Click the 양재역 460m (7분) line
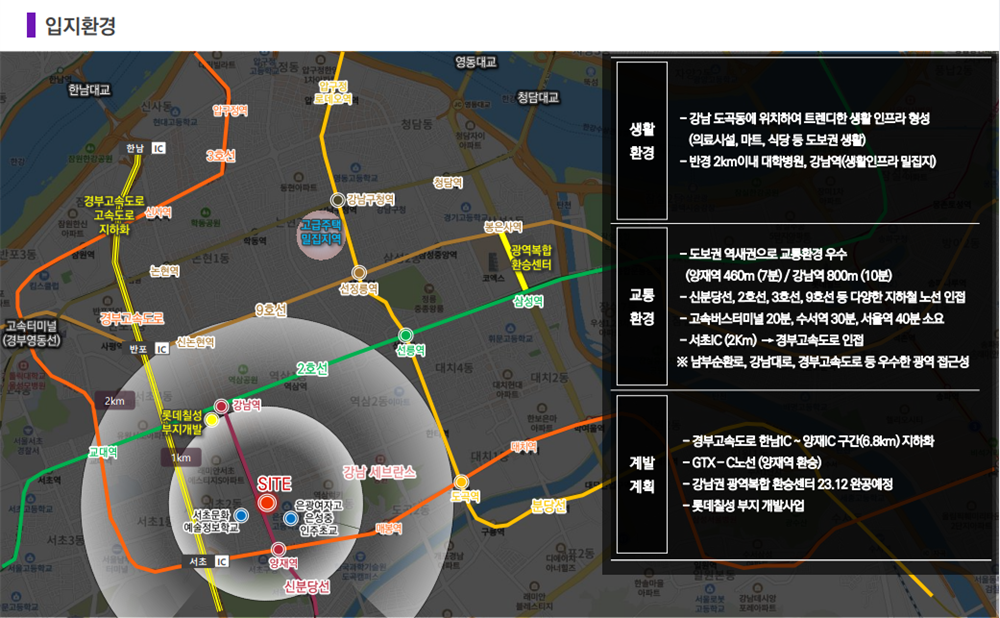1000x618 pixels. [788, 276]
